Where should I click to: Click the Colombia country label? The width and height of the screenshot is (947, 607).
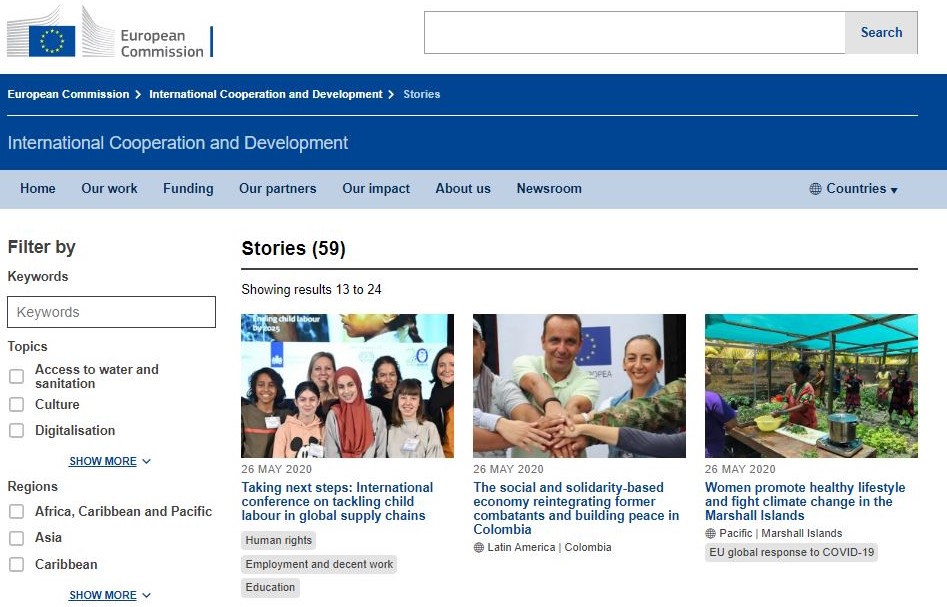click(588, 548)
